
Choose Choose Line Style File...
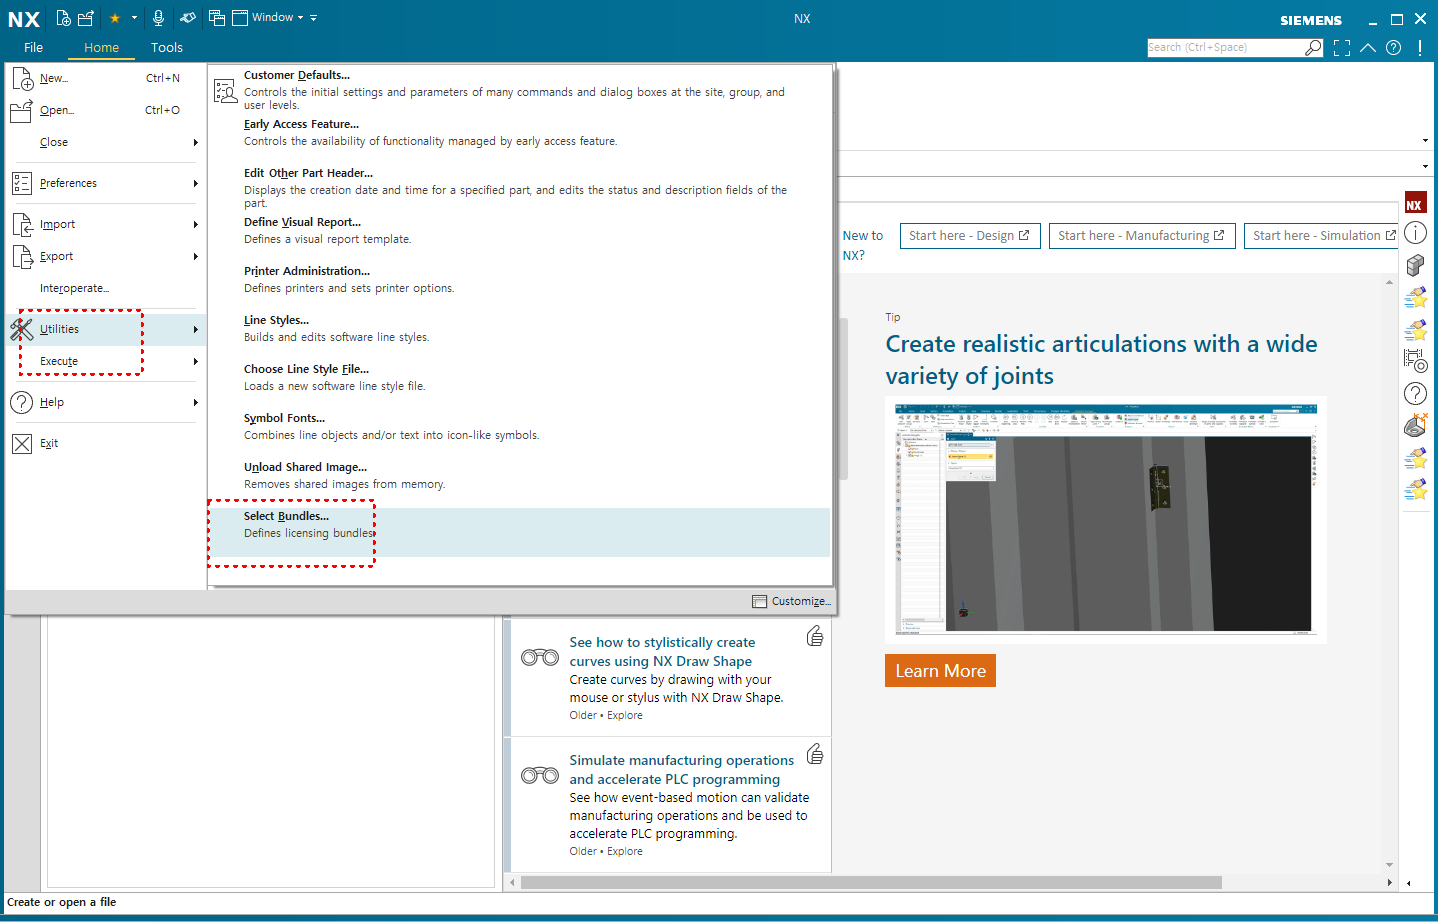(x=520, y=378)
